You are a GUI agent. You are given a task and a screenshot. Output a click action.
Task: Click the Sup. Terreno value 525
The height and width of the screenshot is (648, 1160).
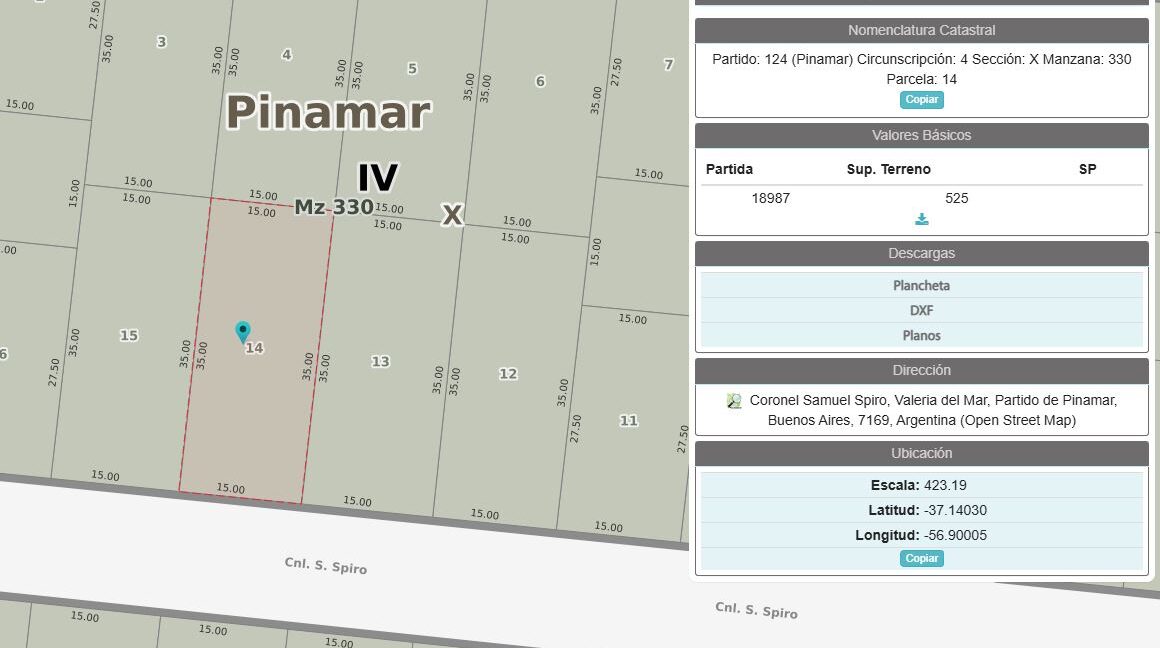coord(957,198)
